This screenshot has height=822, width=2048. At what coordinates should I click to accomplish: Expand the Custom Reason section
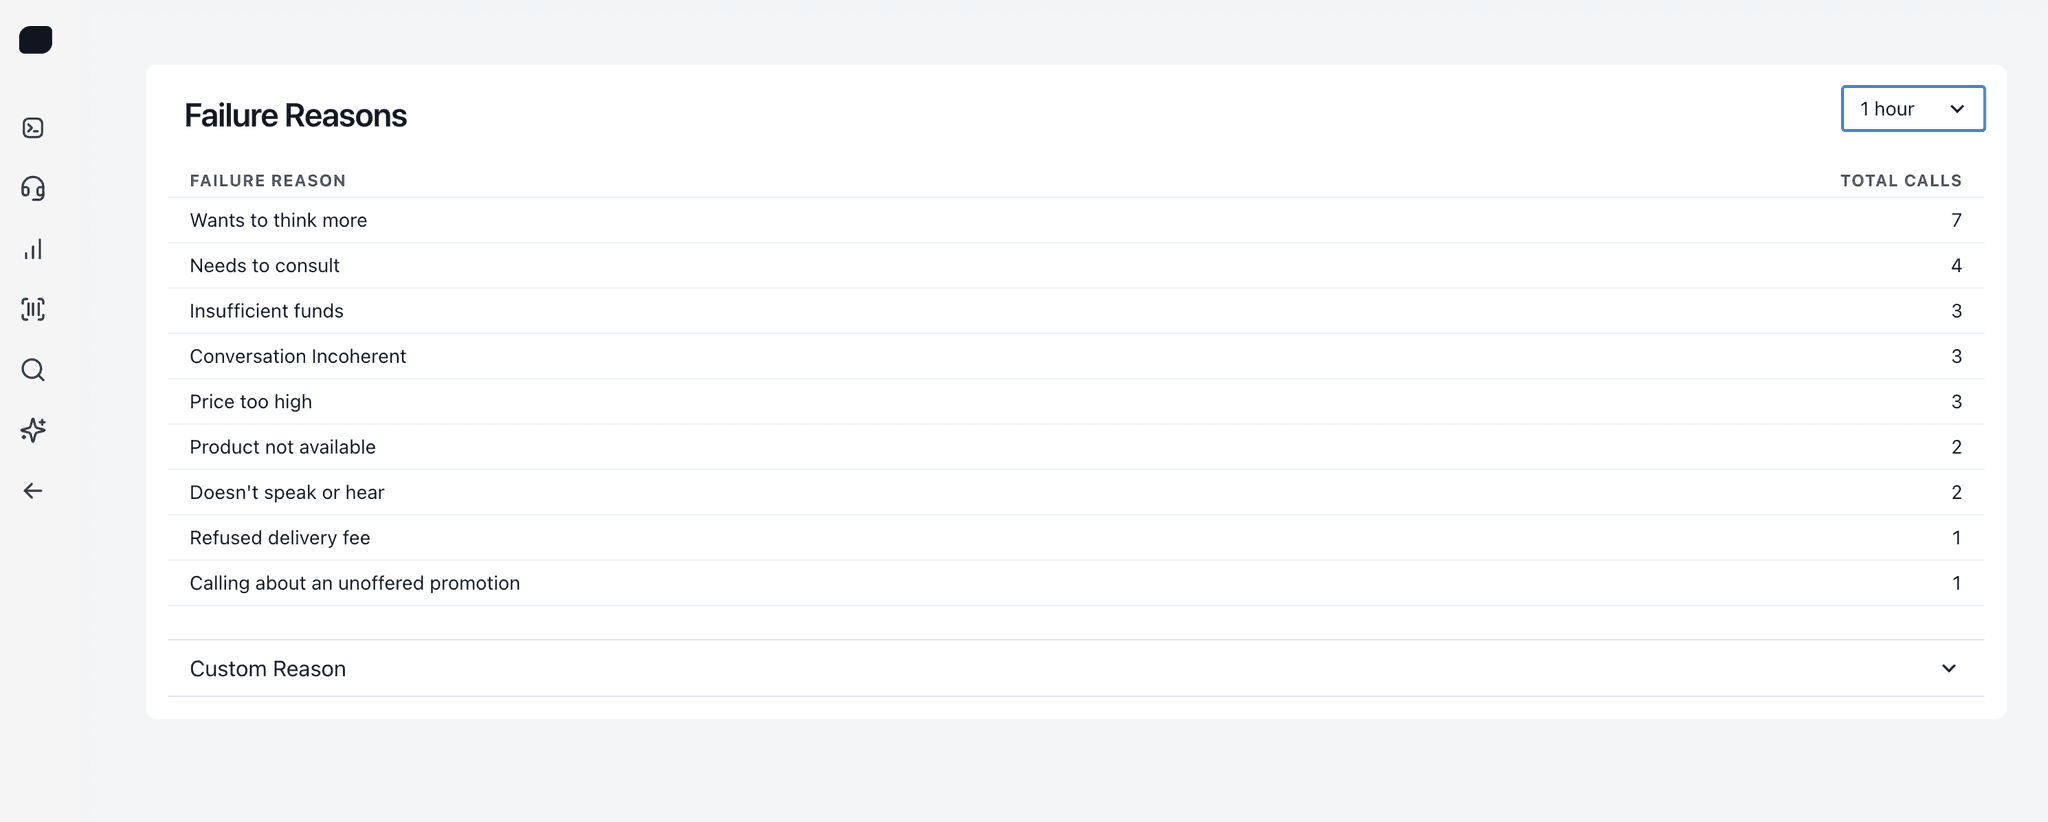tap(268, 669)
